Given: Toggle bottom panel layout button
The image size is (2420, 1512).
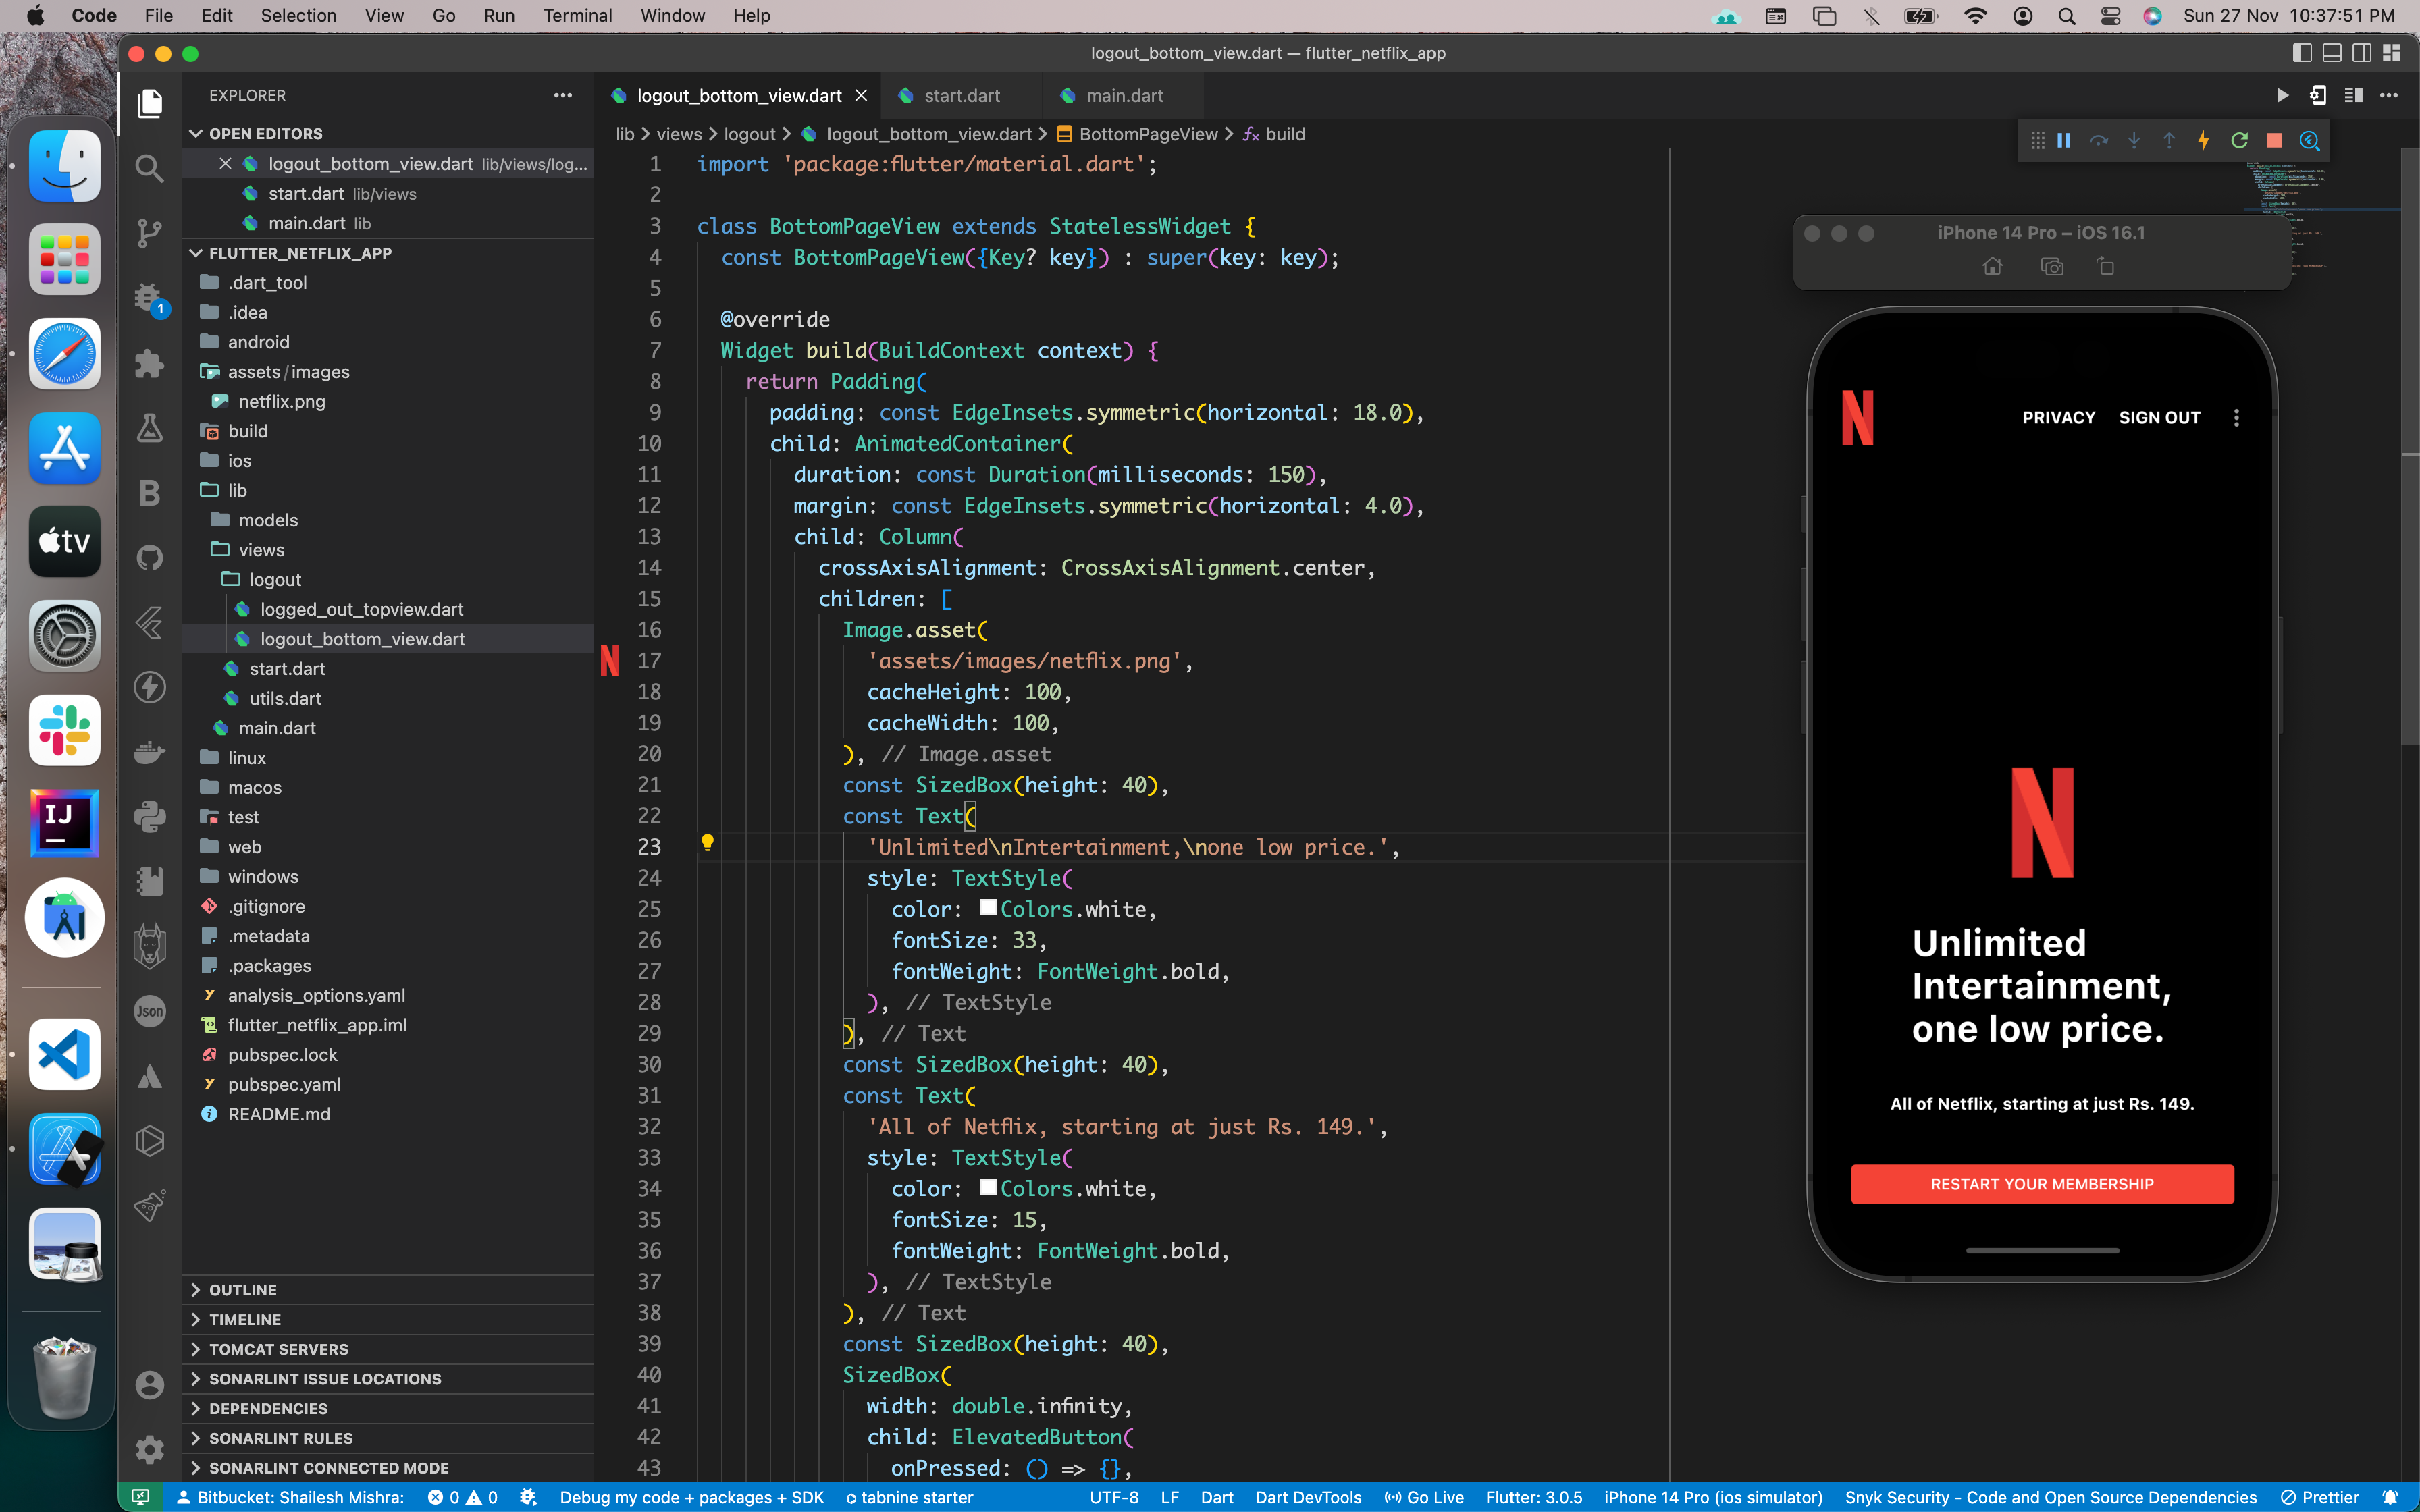Looking at the screenshot, I should (x=2331, y=53).
